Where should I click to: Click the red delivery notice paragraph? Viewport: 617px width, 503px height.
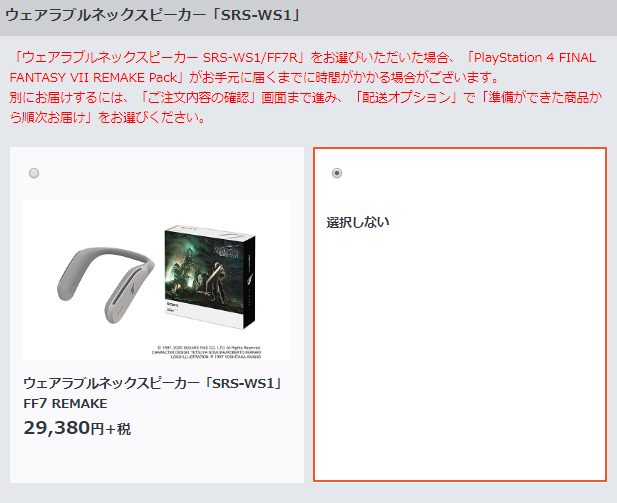click(306, 87)
